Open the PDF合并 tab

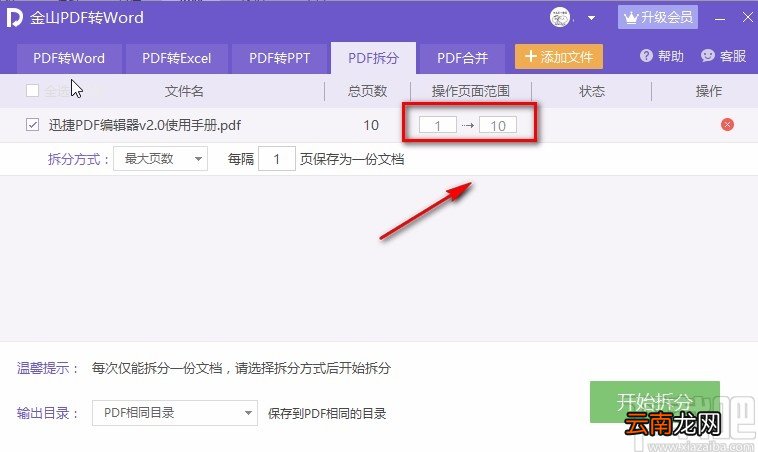462,58
